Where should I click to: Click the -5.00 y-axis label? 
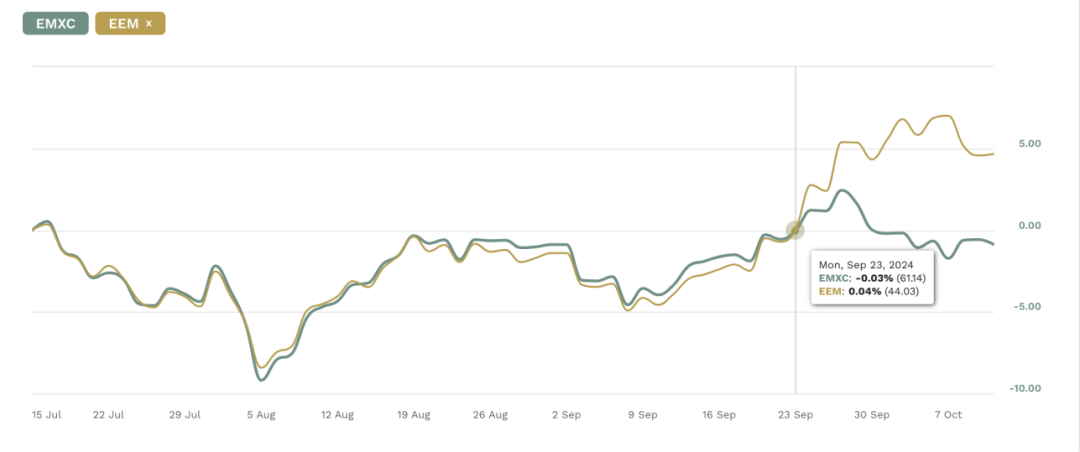point(1027,307)
